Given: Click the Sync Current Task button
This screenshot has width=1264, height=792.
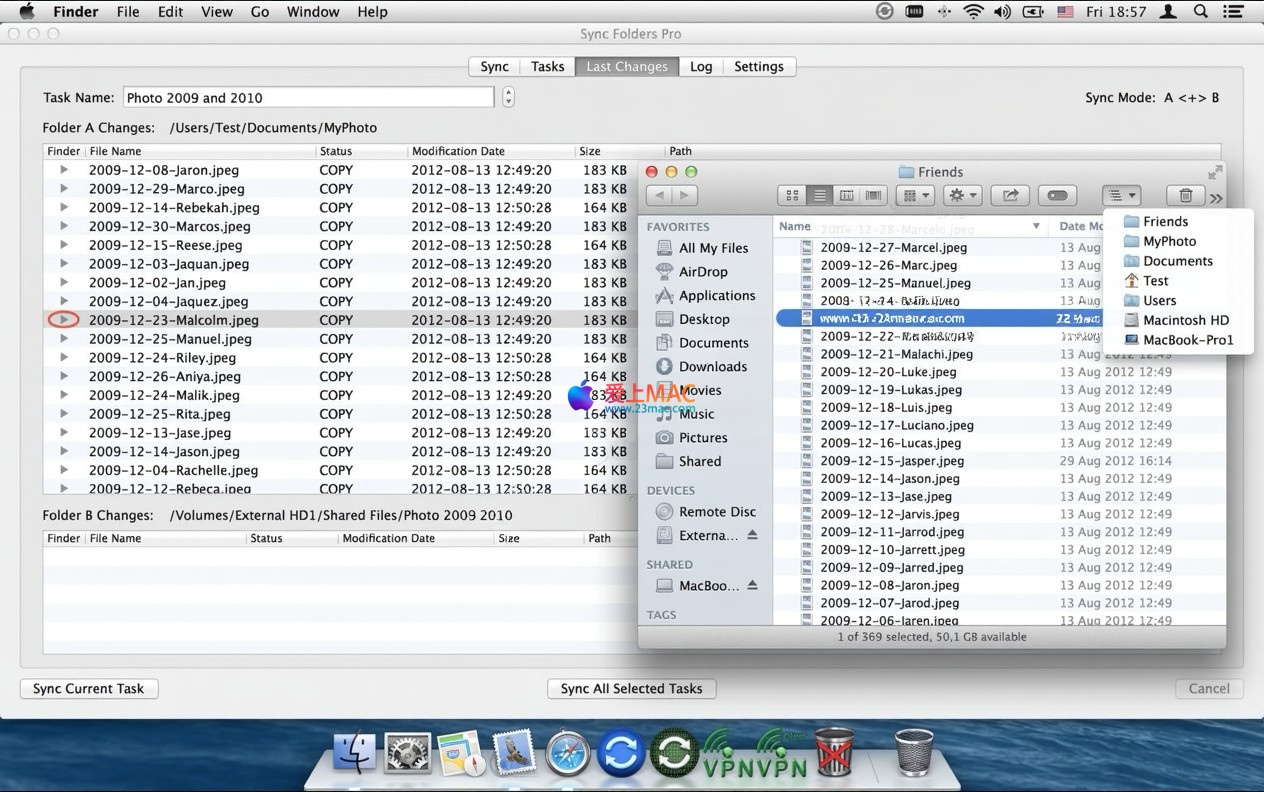Looking at the screenshot, I should tap(89, 689).
